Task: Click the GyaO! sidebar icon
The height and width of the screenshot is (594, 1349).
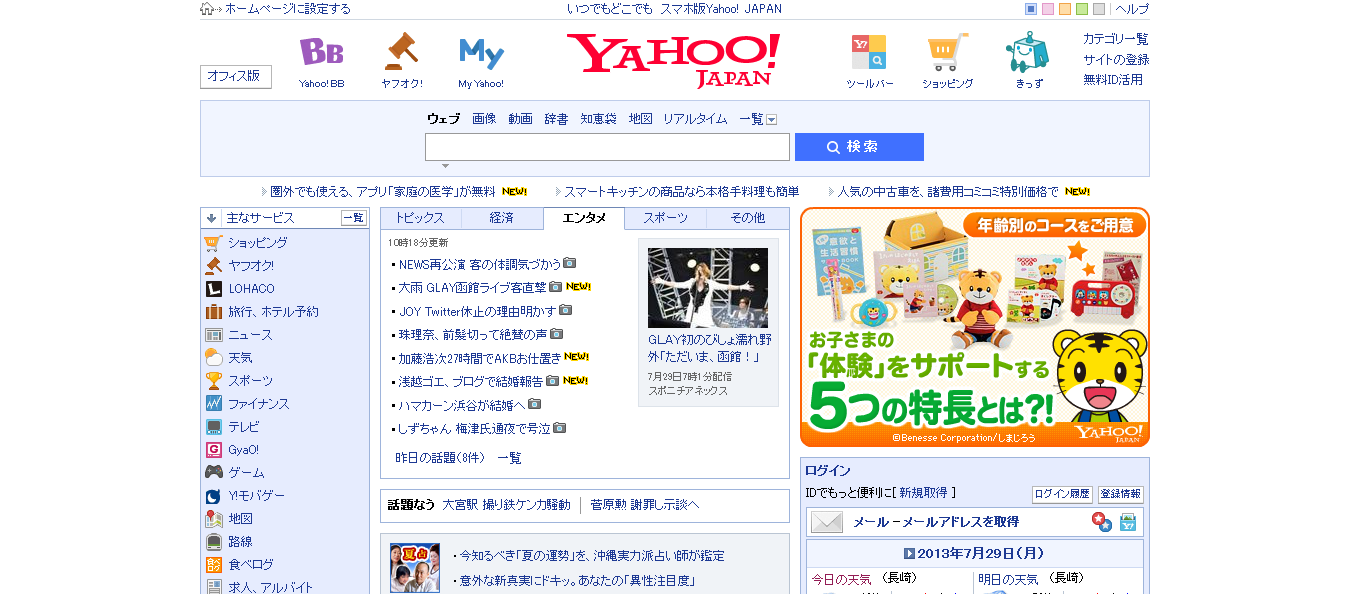Action: pyautogui.click(x=213, y=450)
